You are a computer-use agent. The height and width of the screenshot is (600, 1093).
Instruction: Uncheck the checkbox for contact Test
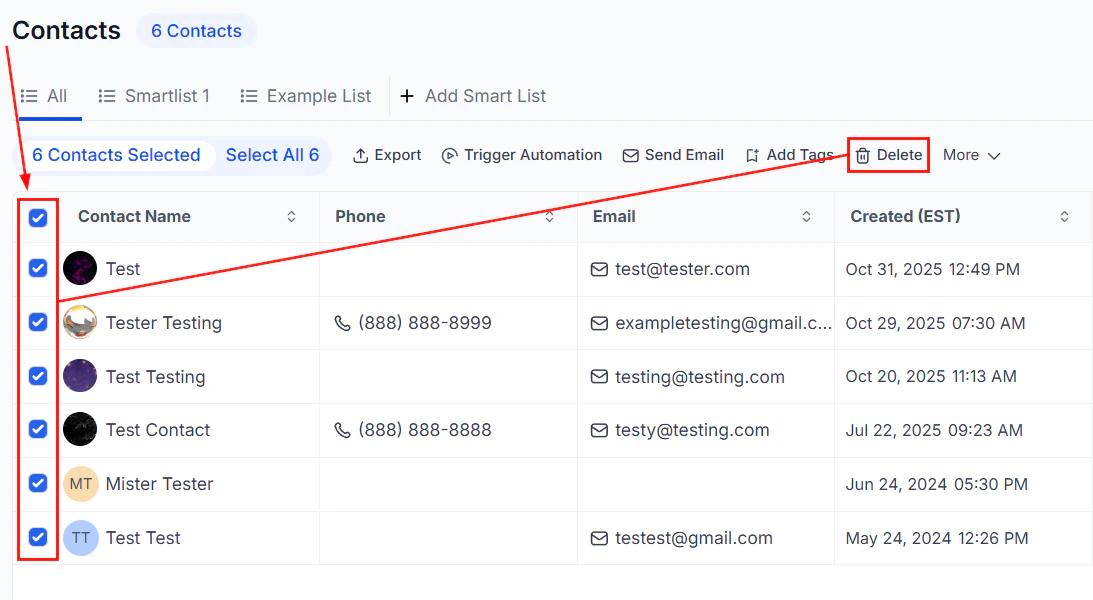pos(38,268)
